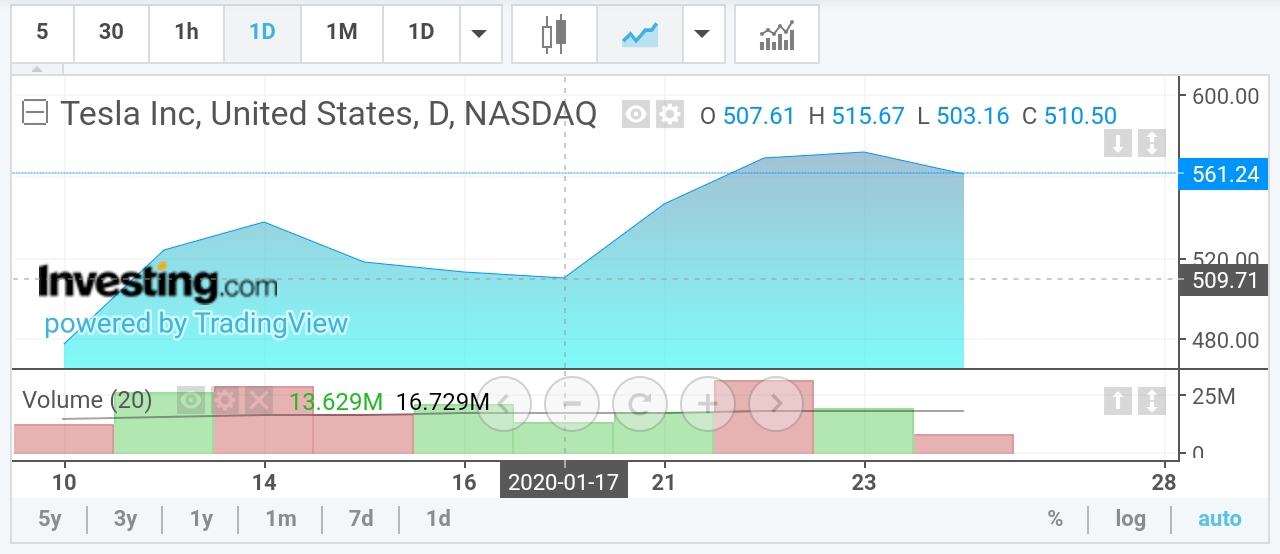Pan chart right with arrow
1280x554 pixels.
point(775,404)
